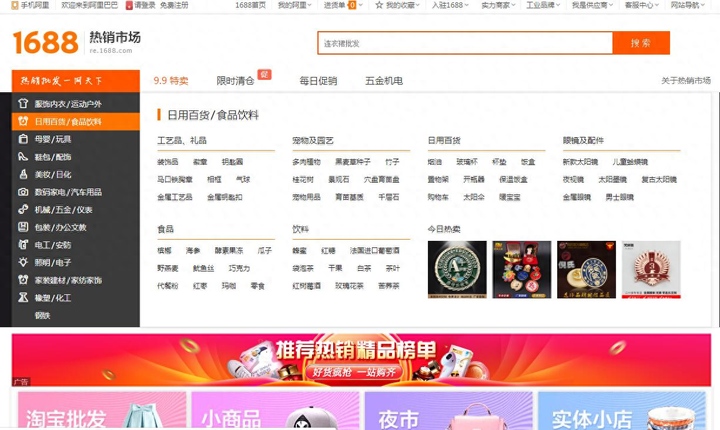This screenshot has width=720, height=430.
Task: Click the 玻璃杯 link under 日用百货
Action: coord(467,162)
